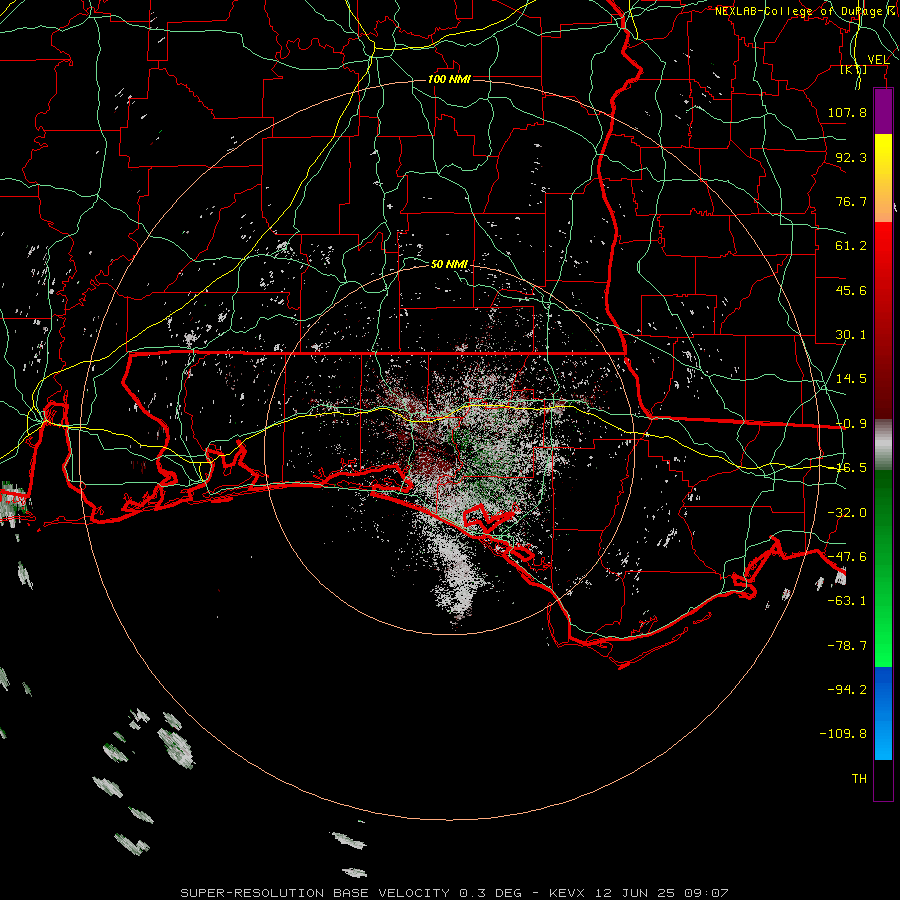900x900 pixels.
Task: Select the 107.8 velocity scale value
Action: (x=847, y=112)
